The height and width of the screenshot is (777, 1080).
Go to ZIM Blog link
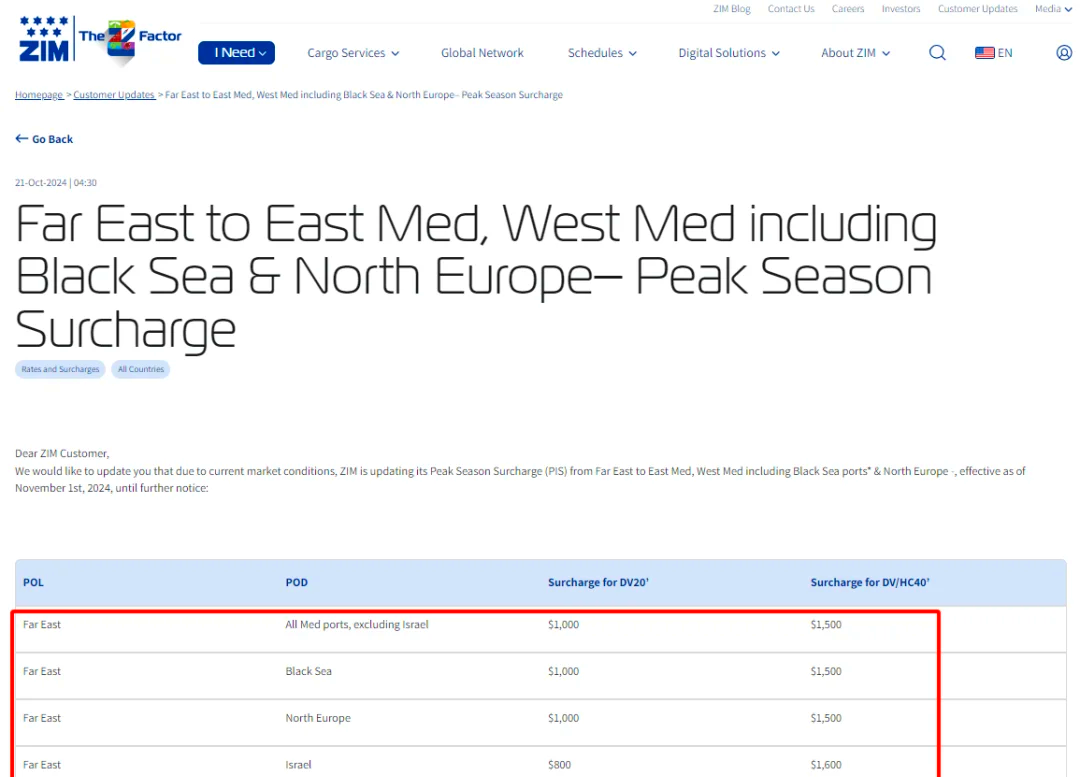coord(732,9)
